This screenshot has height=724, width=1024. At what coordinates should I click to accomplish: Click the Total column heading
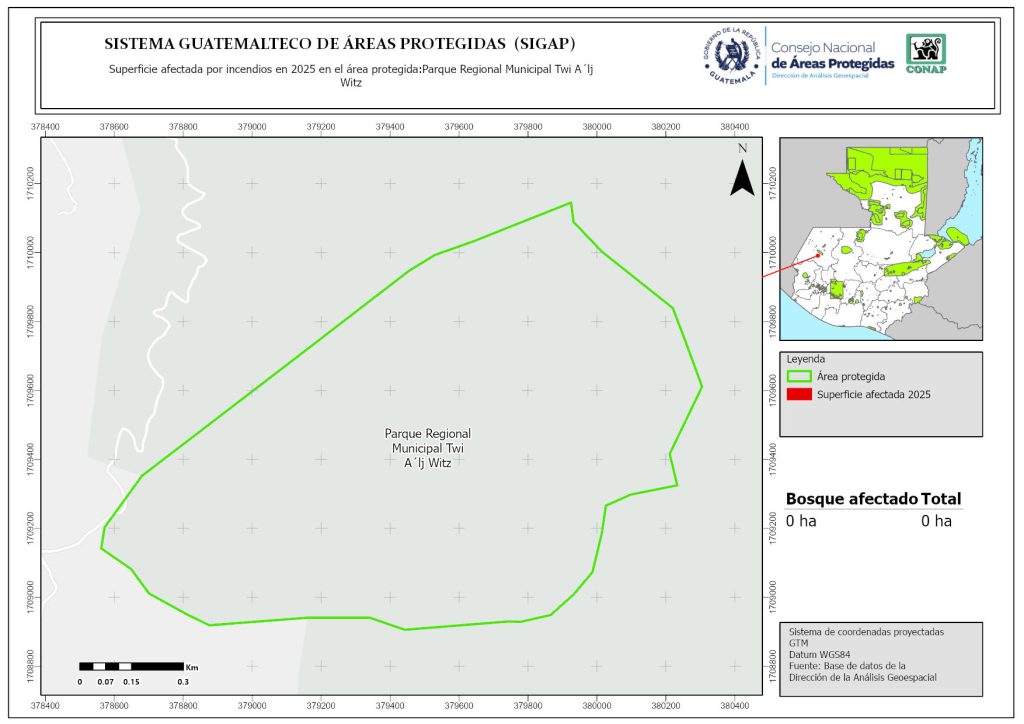[942, 499]
